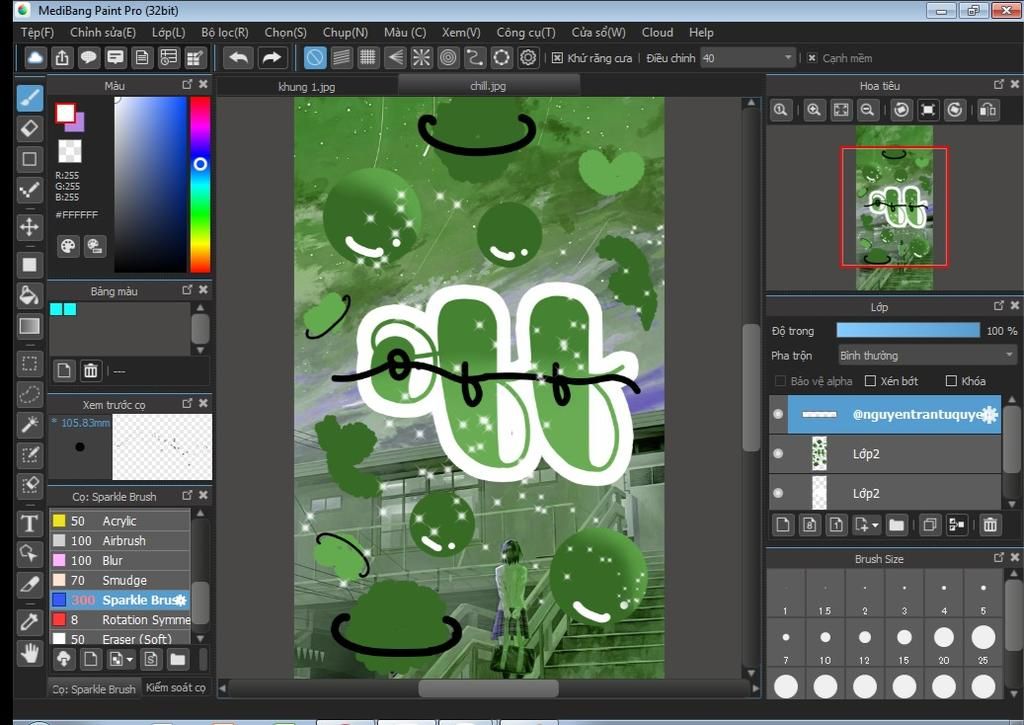This screenshot has width=1024, height=725.
Task: Select the first Lớp2 layer thumbnail
Action: click(819, 453)
